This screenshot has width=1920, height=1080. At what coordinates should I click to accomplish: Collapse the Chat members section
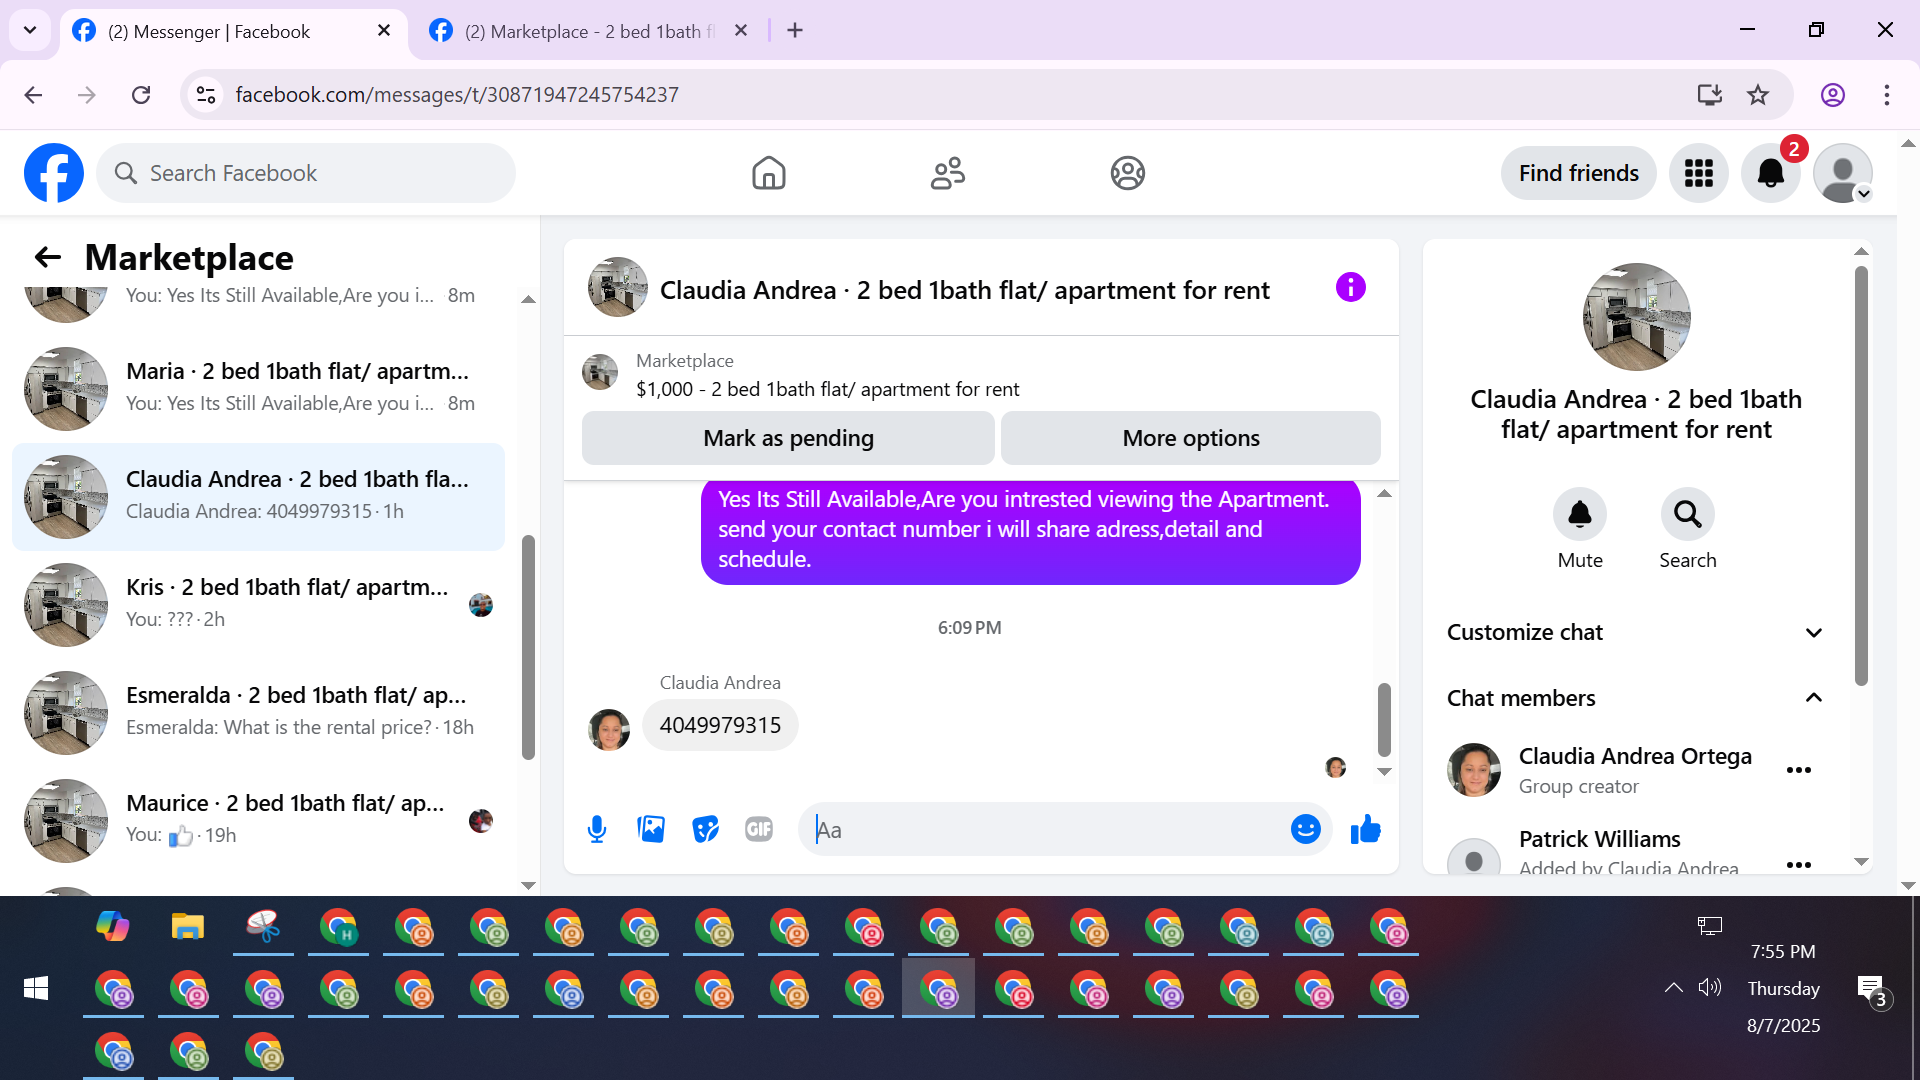[1635, 698]
